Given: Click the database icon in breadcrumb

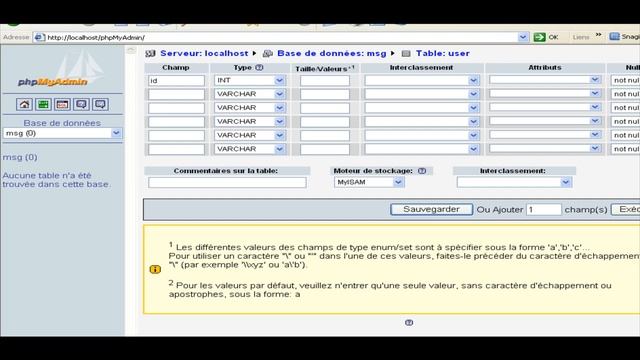Looking at the screenshot, I should [268, 53].
